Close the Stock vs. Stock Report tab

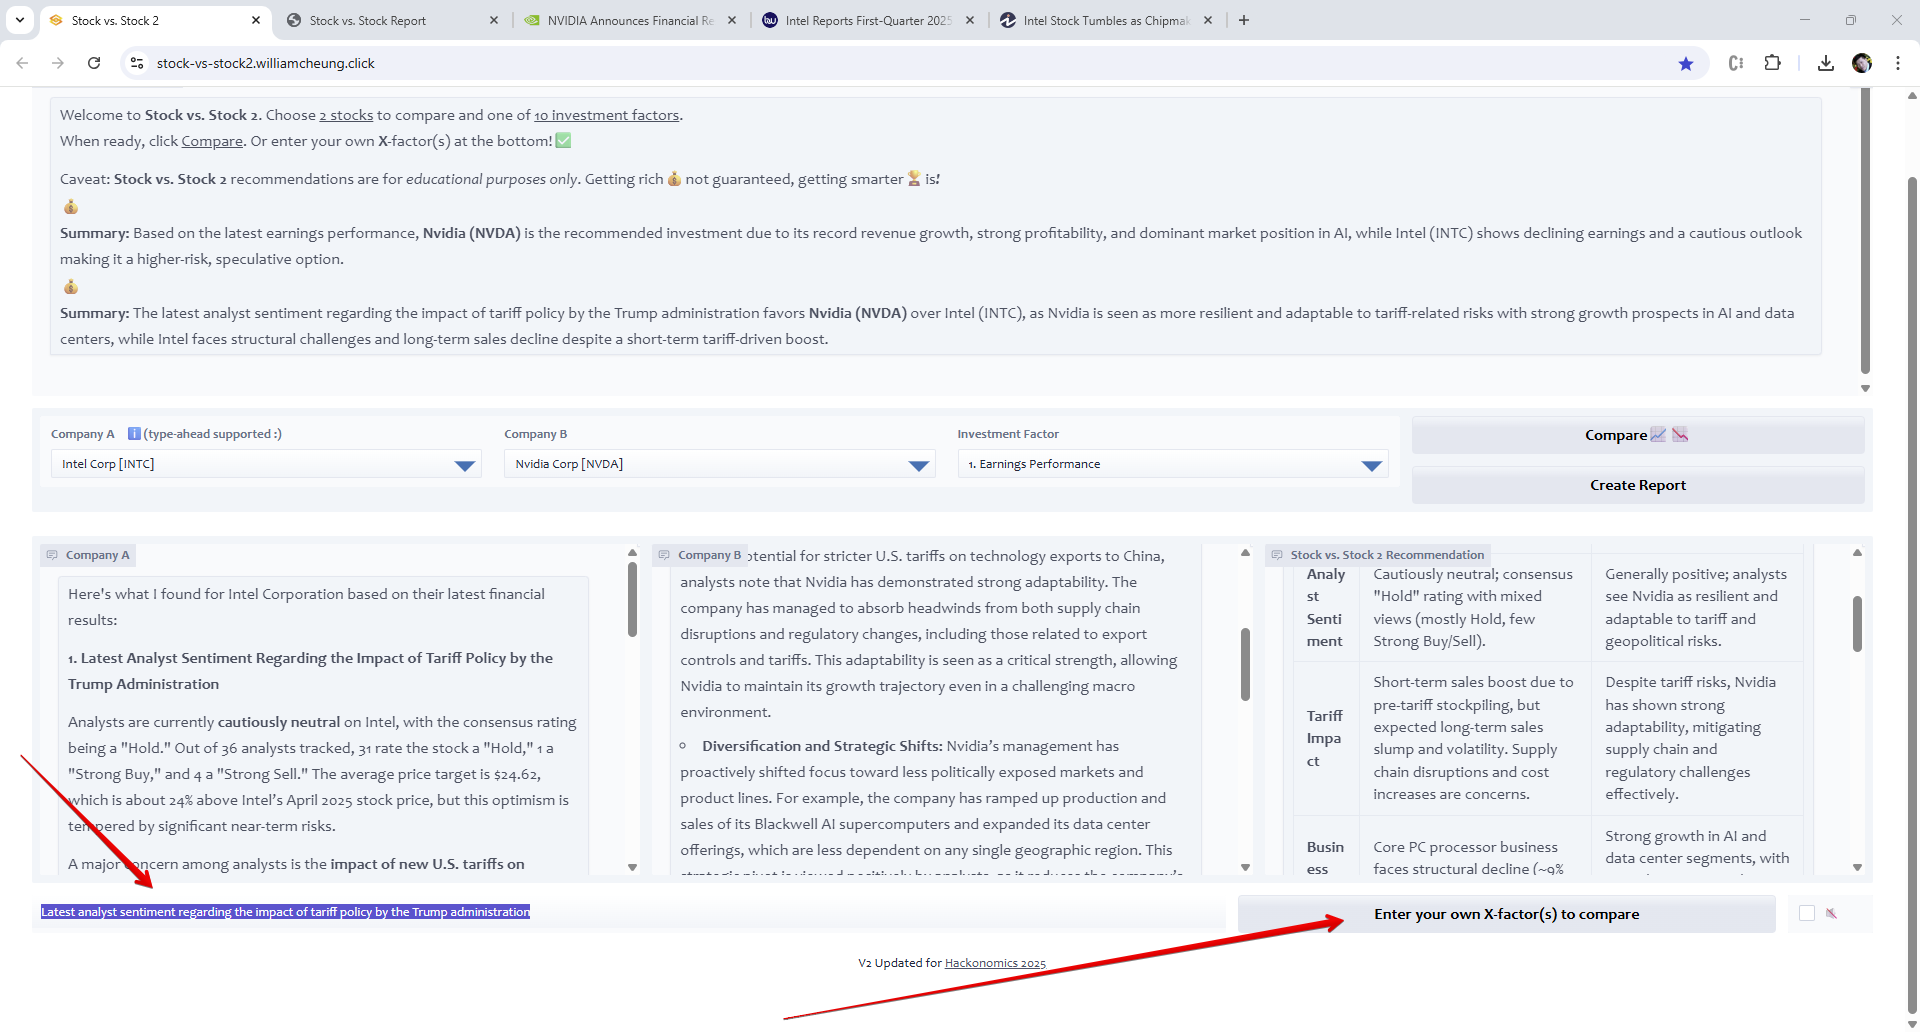click(494, 20)
